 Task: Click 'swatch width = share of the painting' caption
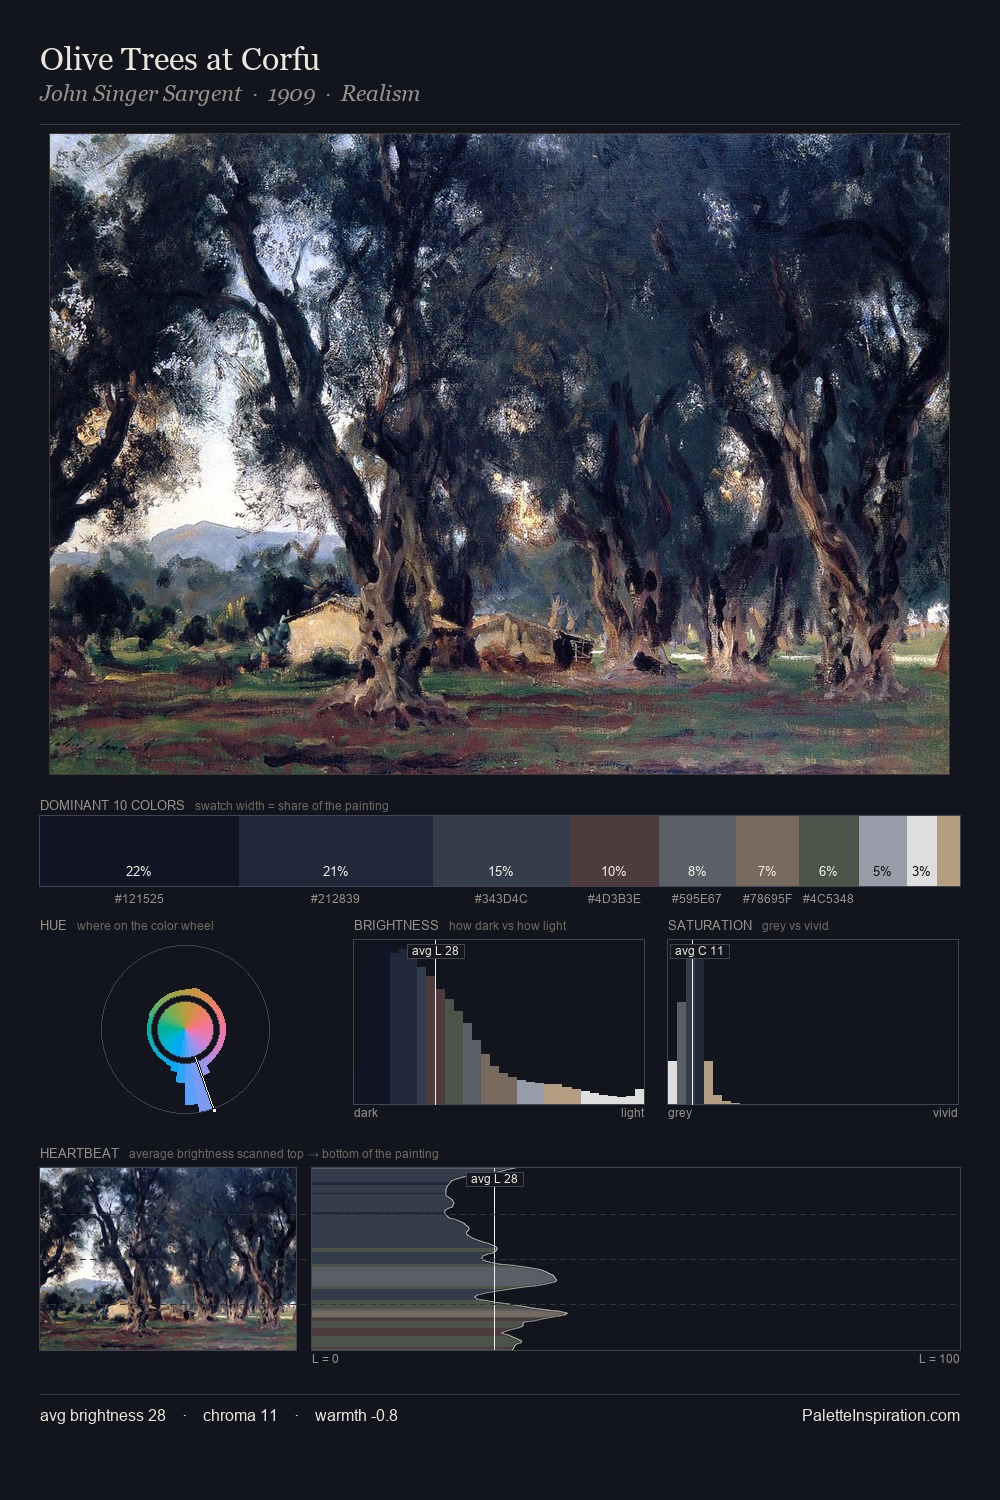pos(292,806)
